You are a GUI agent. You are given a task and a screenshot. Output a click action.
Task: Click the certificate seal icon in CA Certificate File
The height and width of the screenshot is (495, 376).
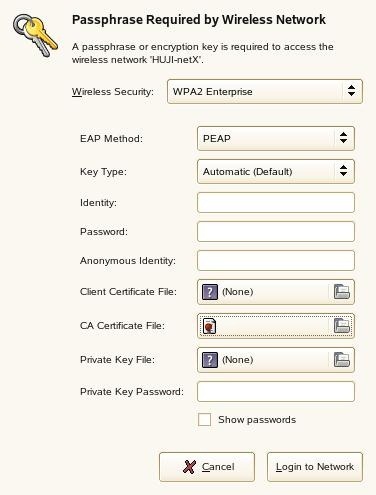(x=209, y=326)
